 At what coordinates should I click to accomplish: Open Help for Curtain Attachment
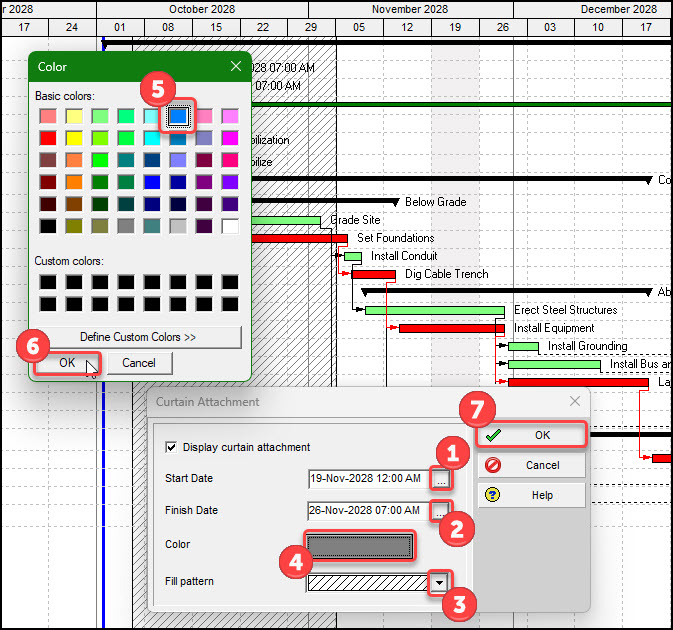pos(530,495)
